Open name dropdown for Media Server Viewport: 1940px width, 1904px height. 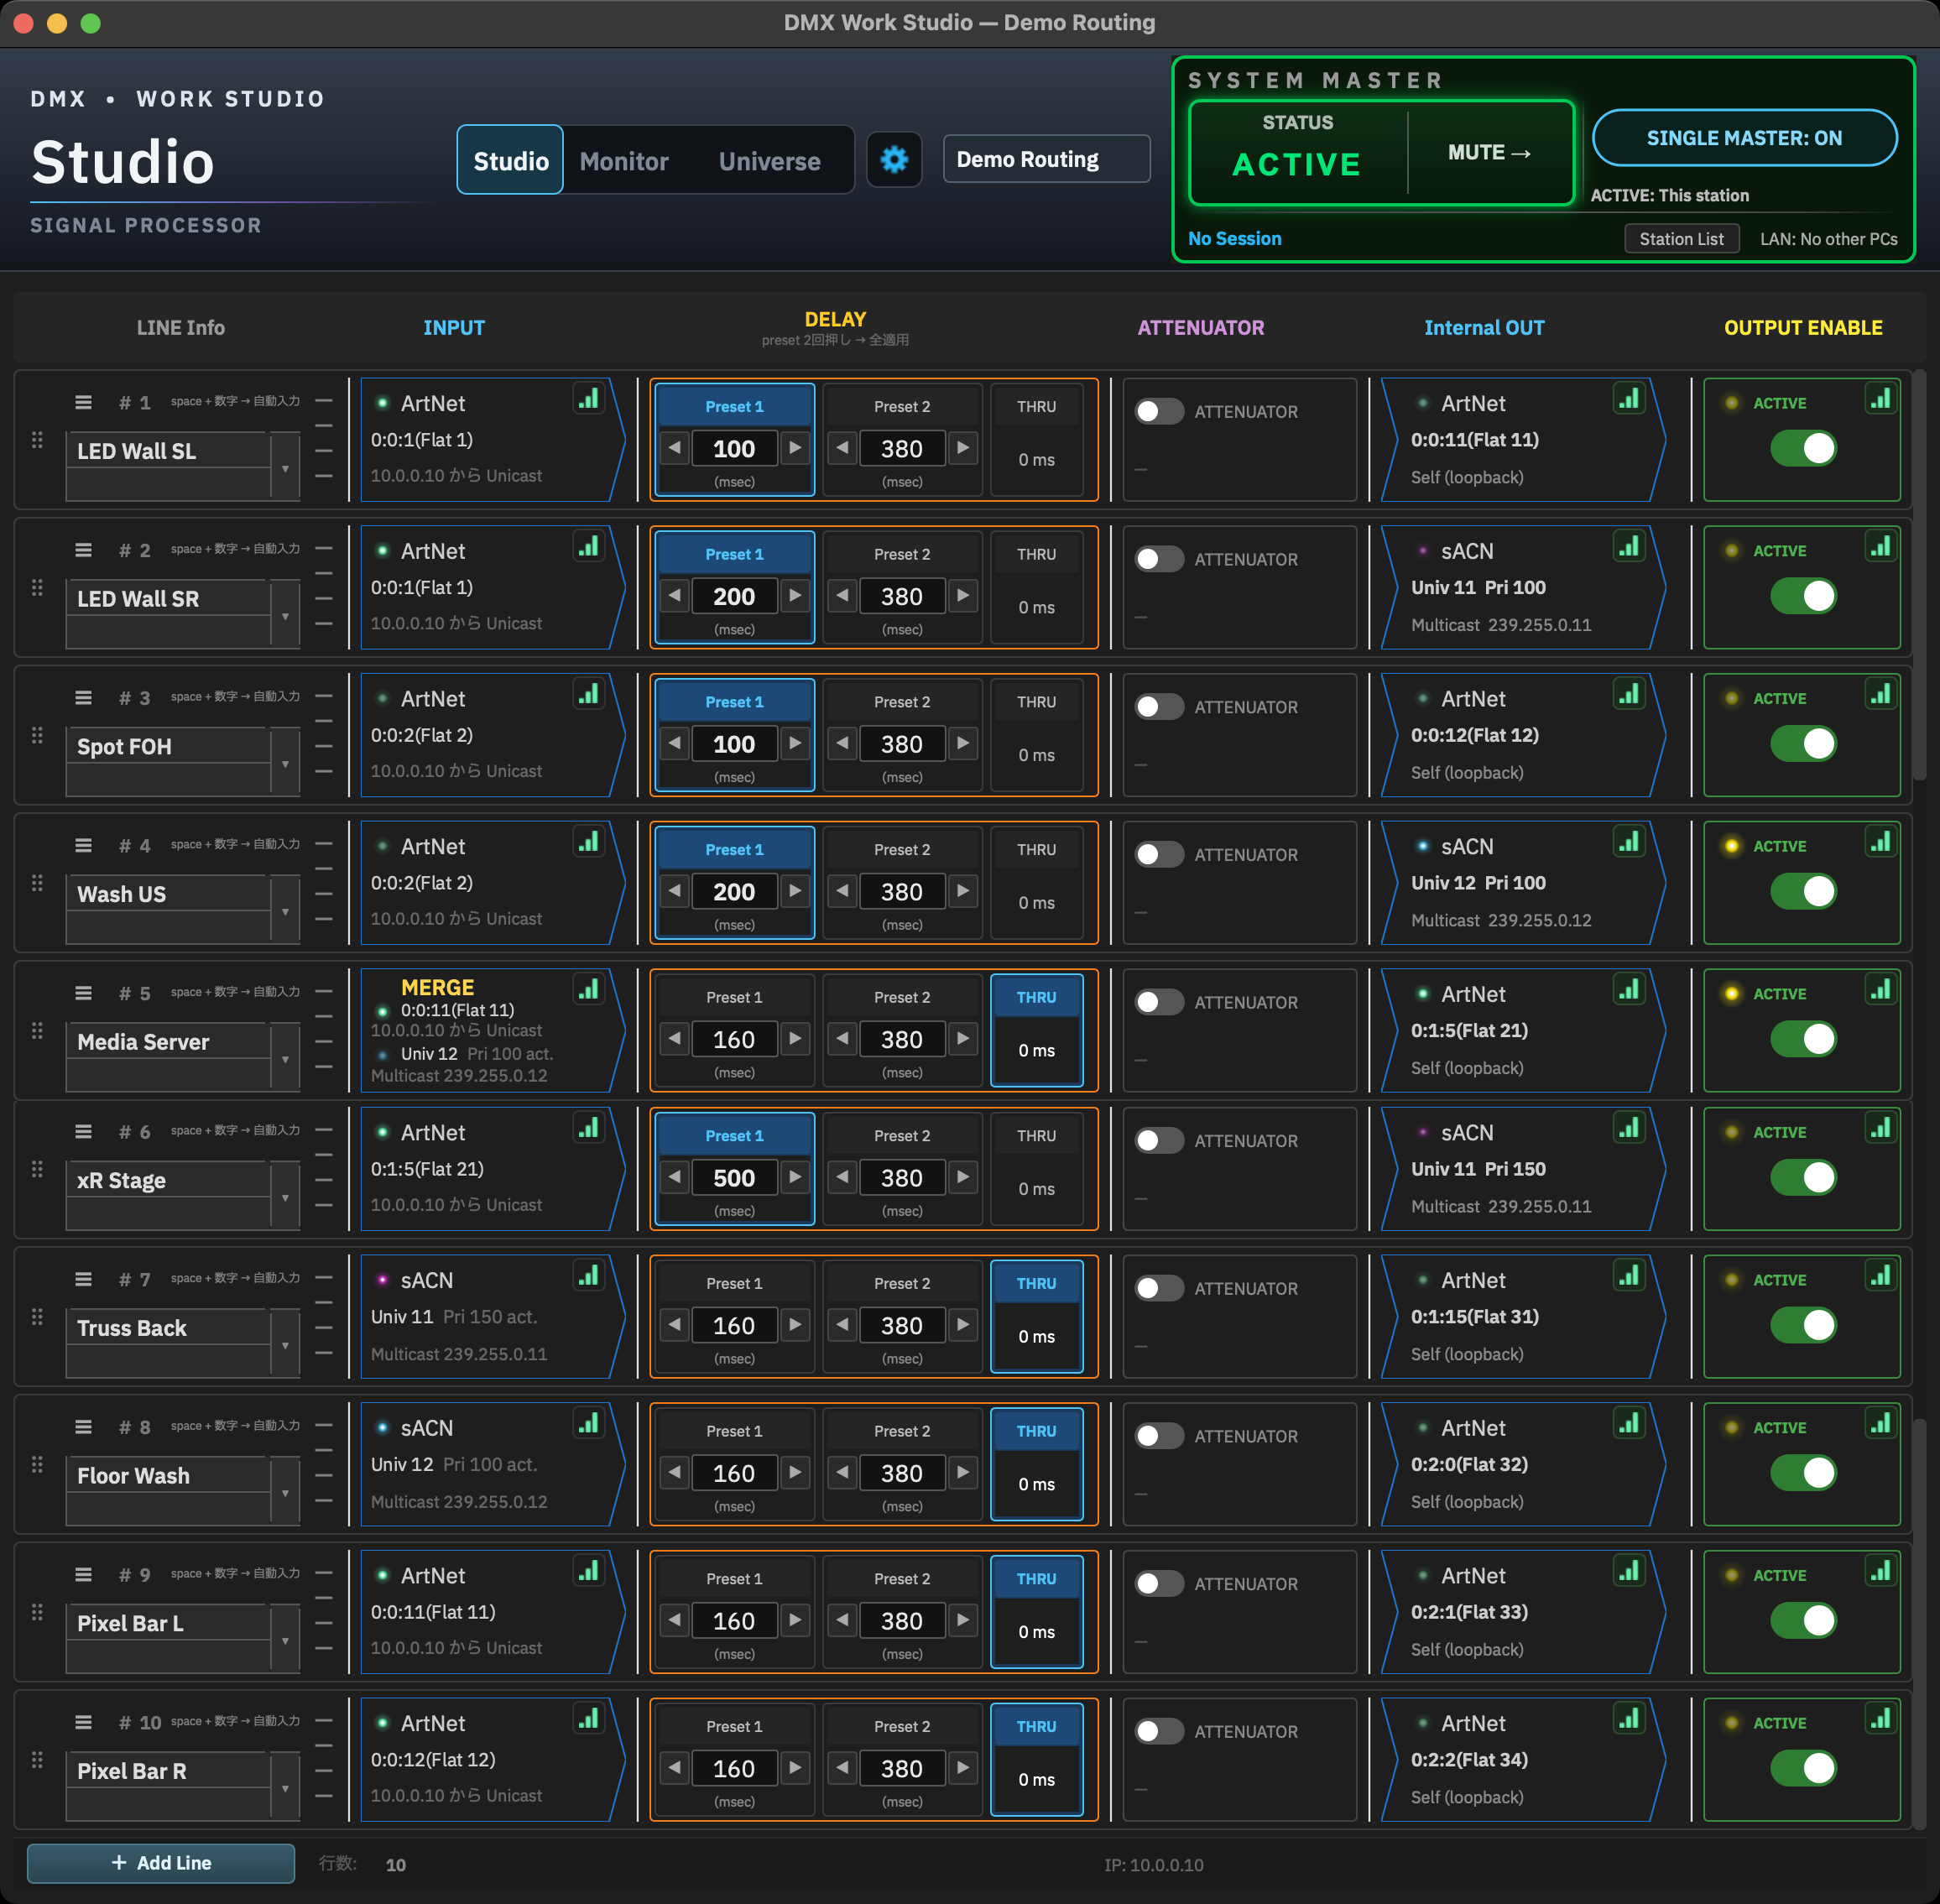[285, 1058]
